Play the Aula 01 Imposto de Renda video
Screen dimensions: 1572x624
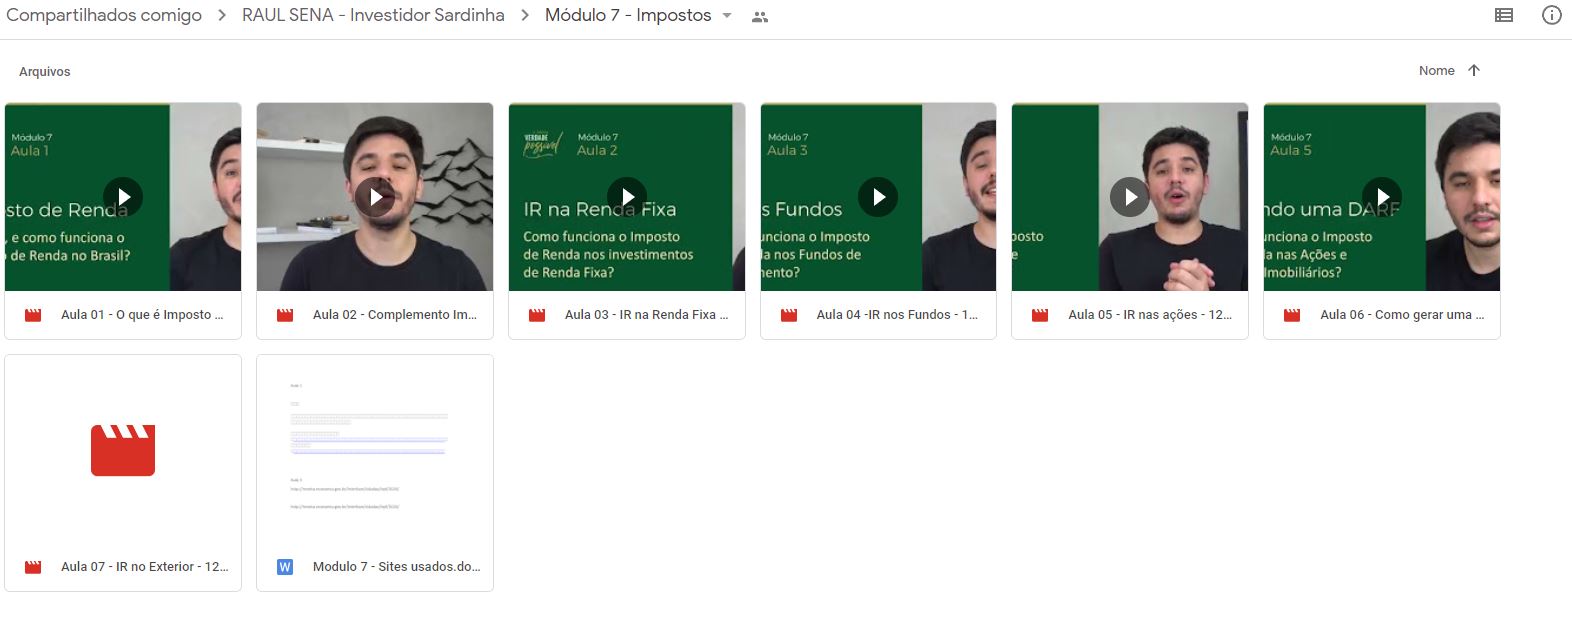(123, 197)
